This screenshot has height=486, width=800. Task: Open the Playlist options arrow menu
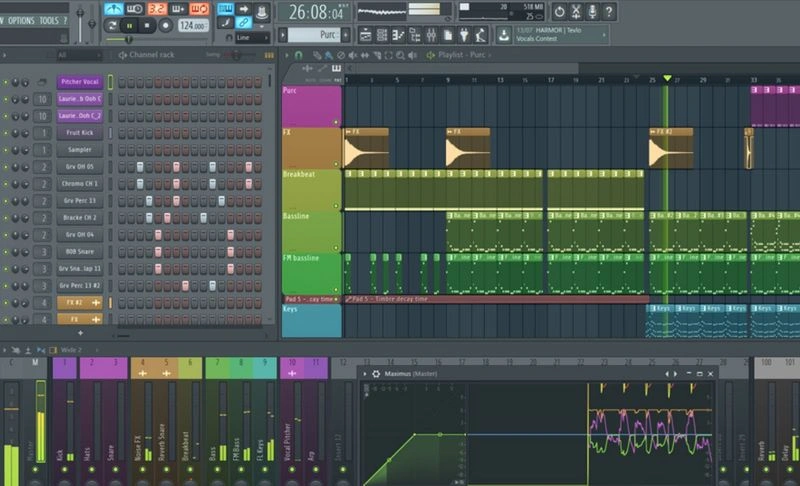pos(286,55)
